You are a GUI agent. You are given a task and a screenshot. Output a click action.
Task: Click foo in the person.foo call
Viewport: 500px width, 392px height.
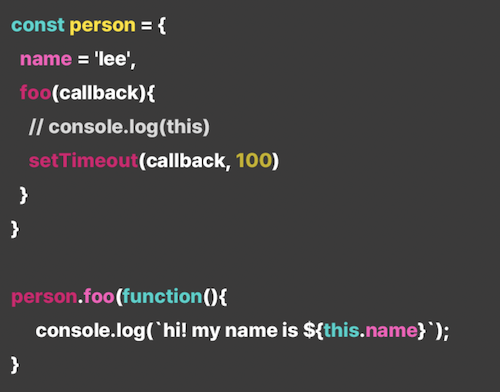[x=99, y=296]
